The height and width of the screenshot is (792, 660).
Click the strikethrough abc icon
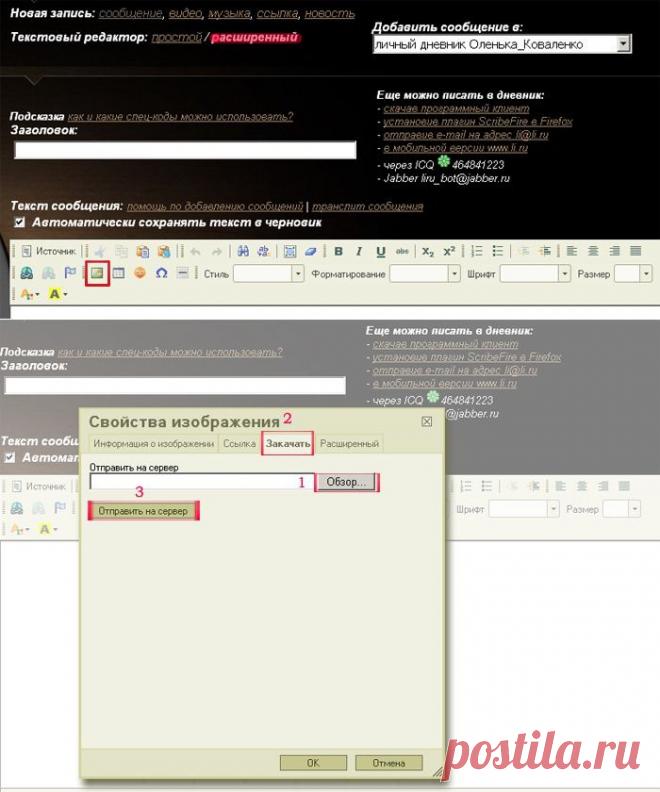tap(402, 251)
